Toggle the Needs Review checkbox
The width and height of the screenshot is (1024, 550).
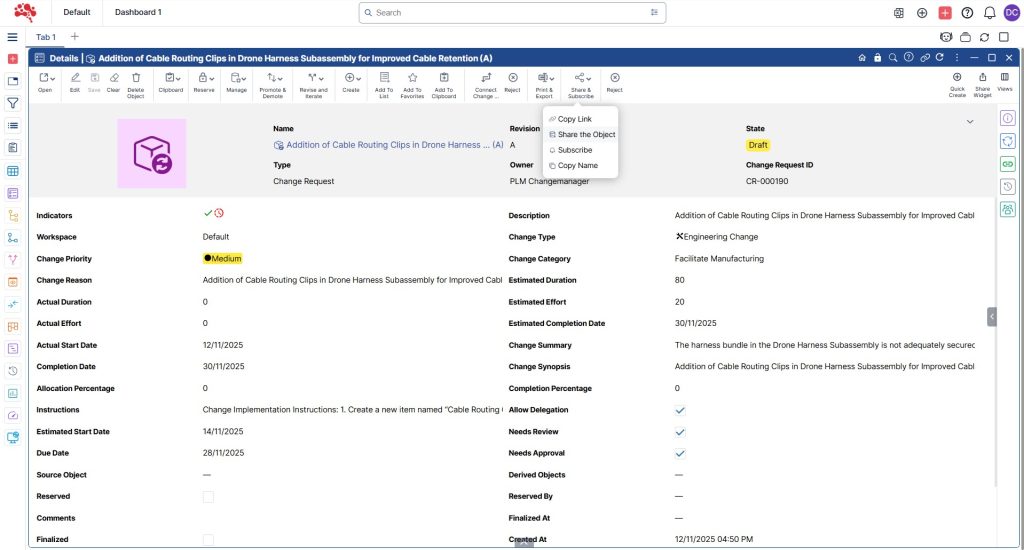680,432
